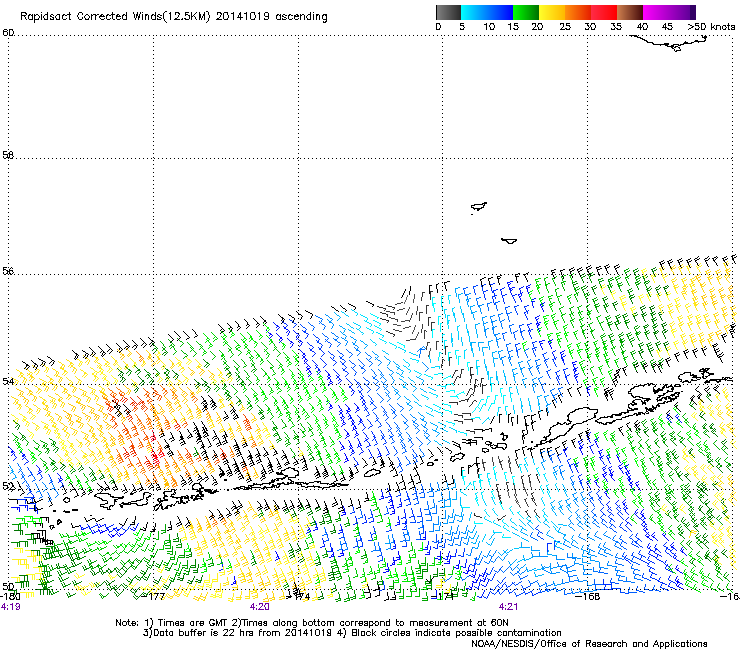Viewport: 740px width, 650px height.
Task: Click the latitude label 60
Action: click(x=8, y=32)
